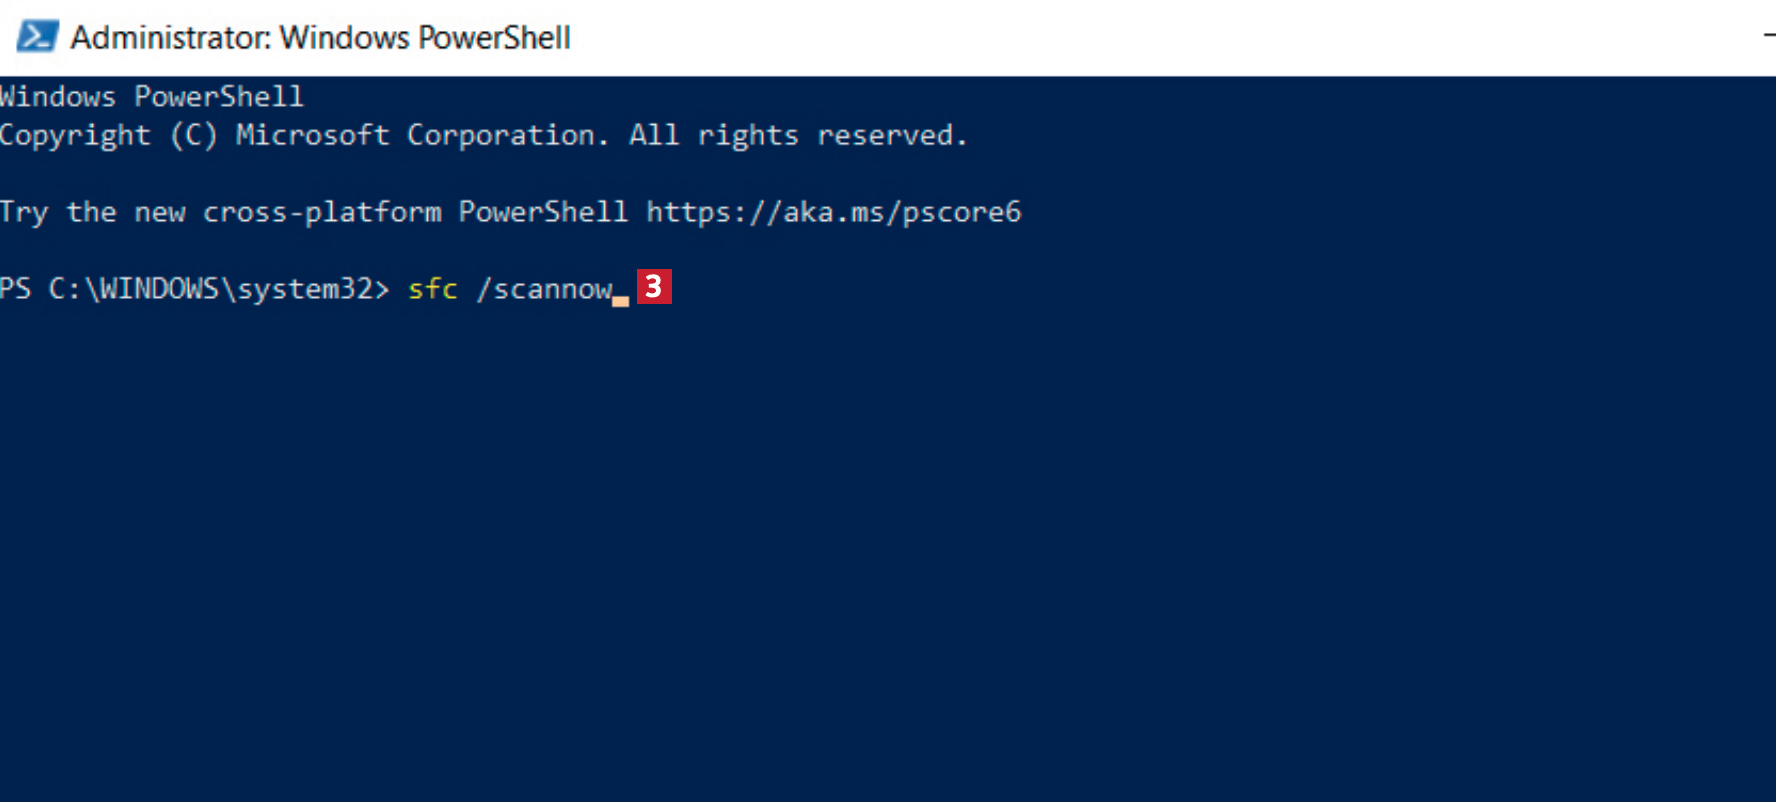Click "Try the new" at line start

pos(92,212)
